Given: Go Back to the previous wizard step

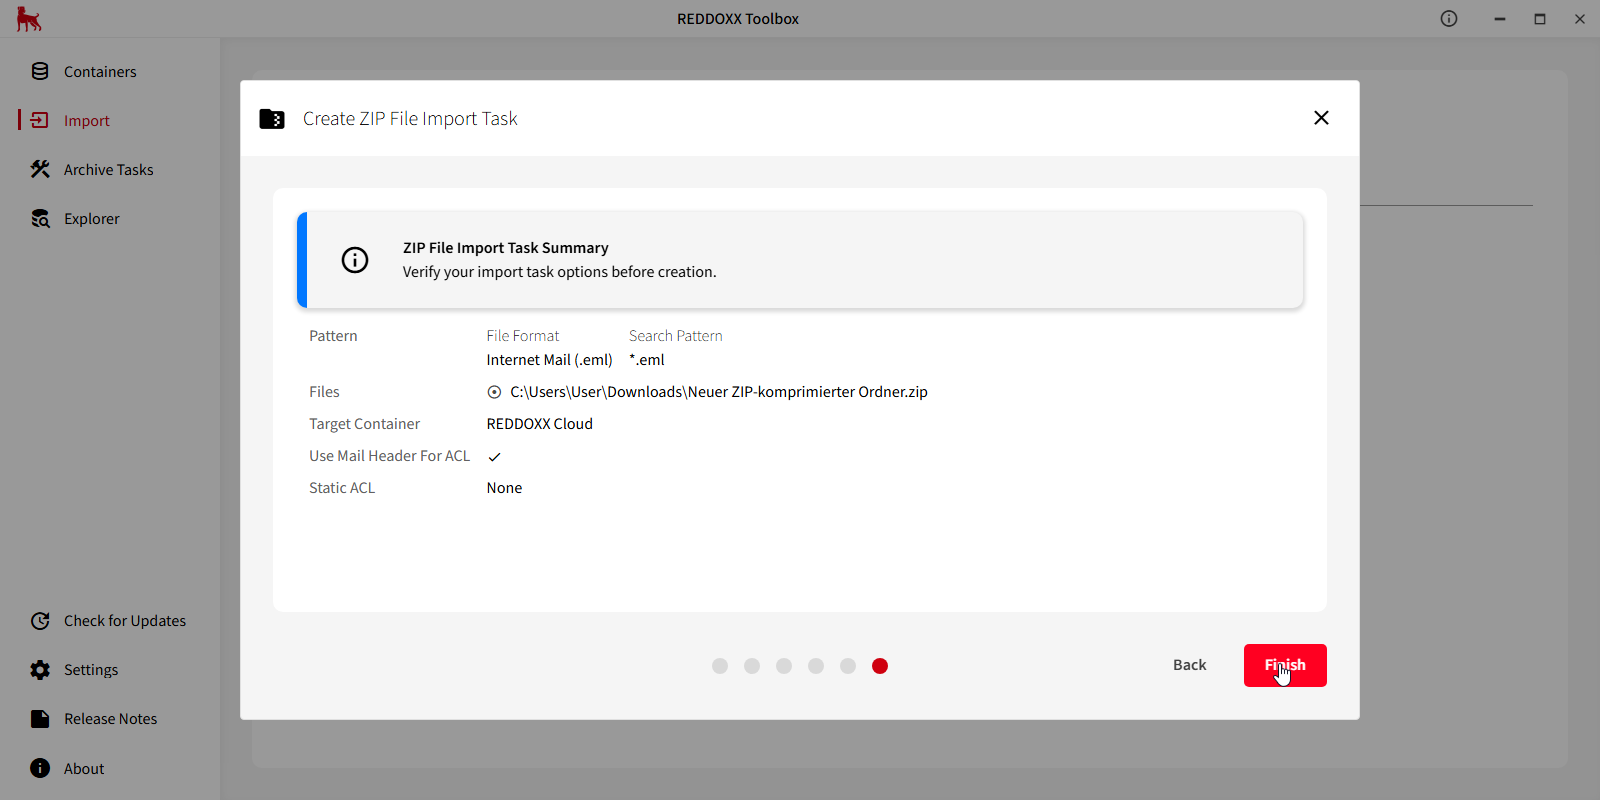Looking at the screenshot, I should tap(1190, 665).
